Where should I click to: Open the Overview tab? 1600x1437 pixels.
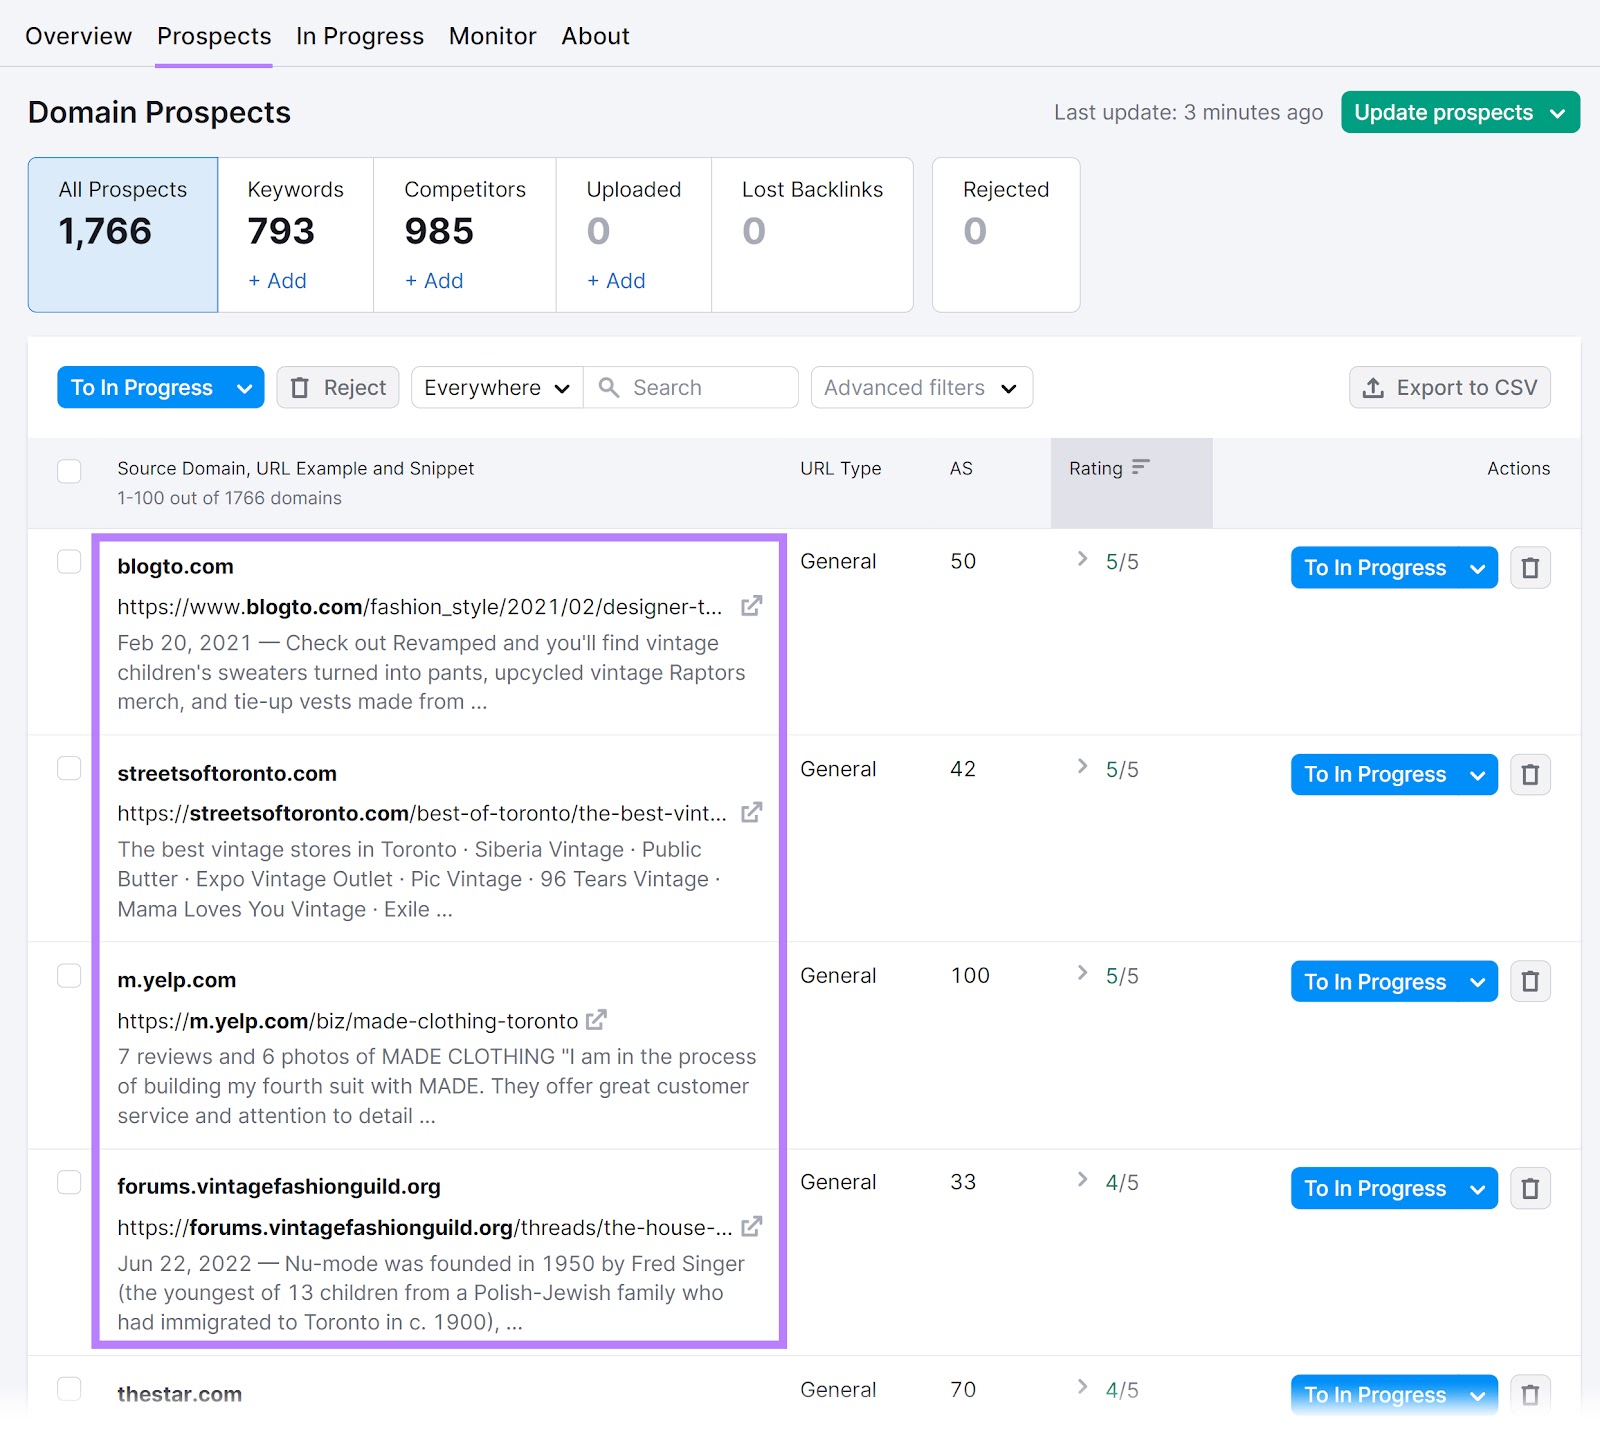pyautogui.click(x=78, y=35)
